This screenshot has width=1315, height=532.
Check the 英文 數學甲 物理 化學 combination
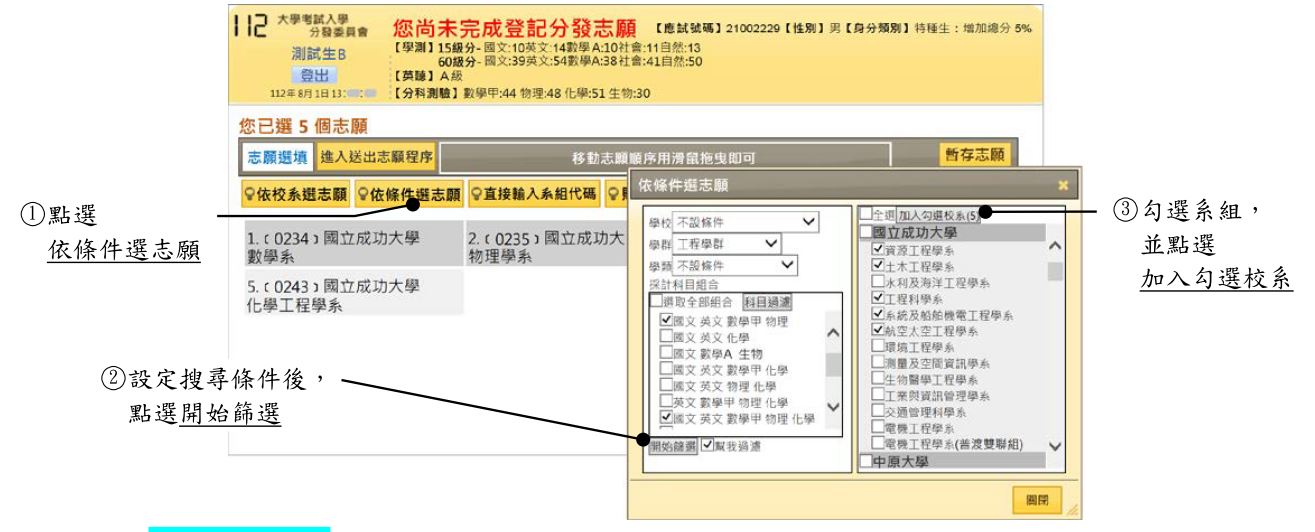(x=666, y=402)
